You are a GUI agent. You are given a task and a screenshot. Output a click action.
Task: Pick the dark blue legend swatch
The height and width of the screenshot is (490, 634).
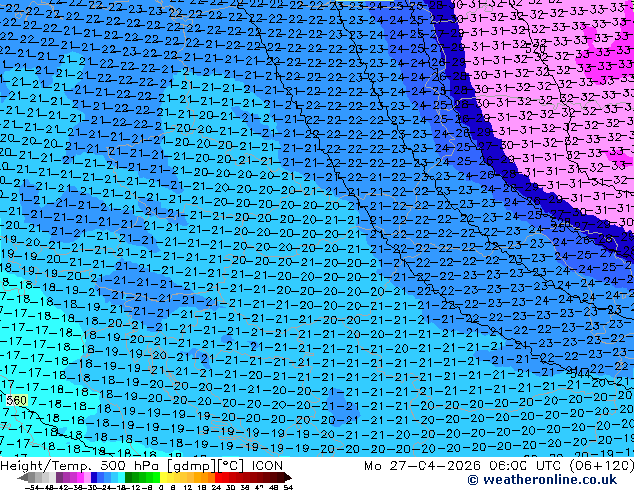tap(94, 477)
